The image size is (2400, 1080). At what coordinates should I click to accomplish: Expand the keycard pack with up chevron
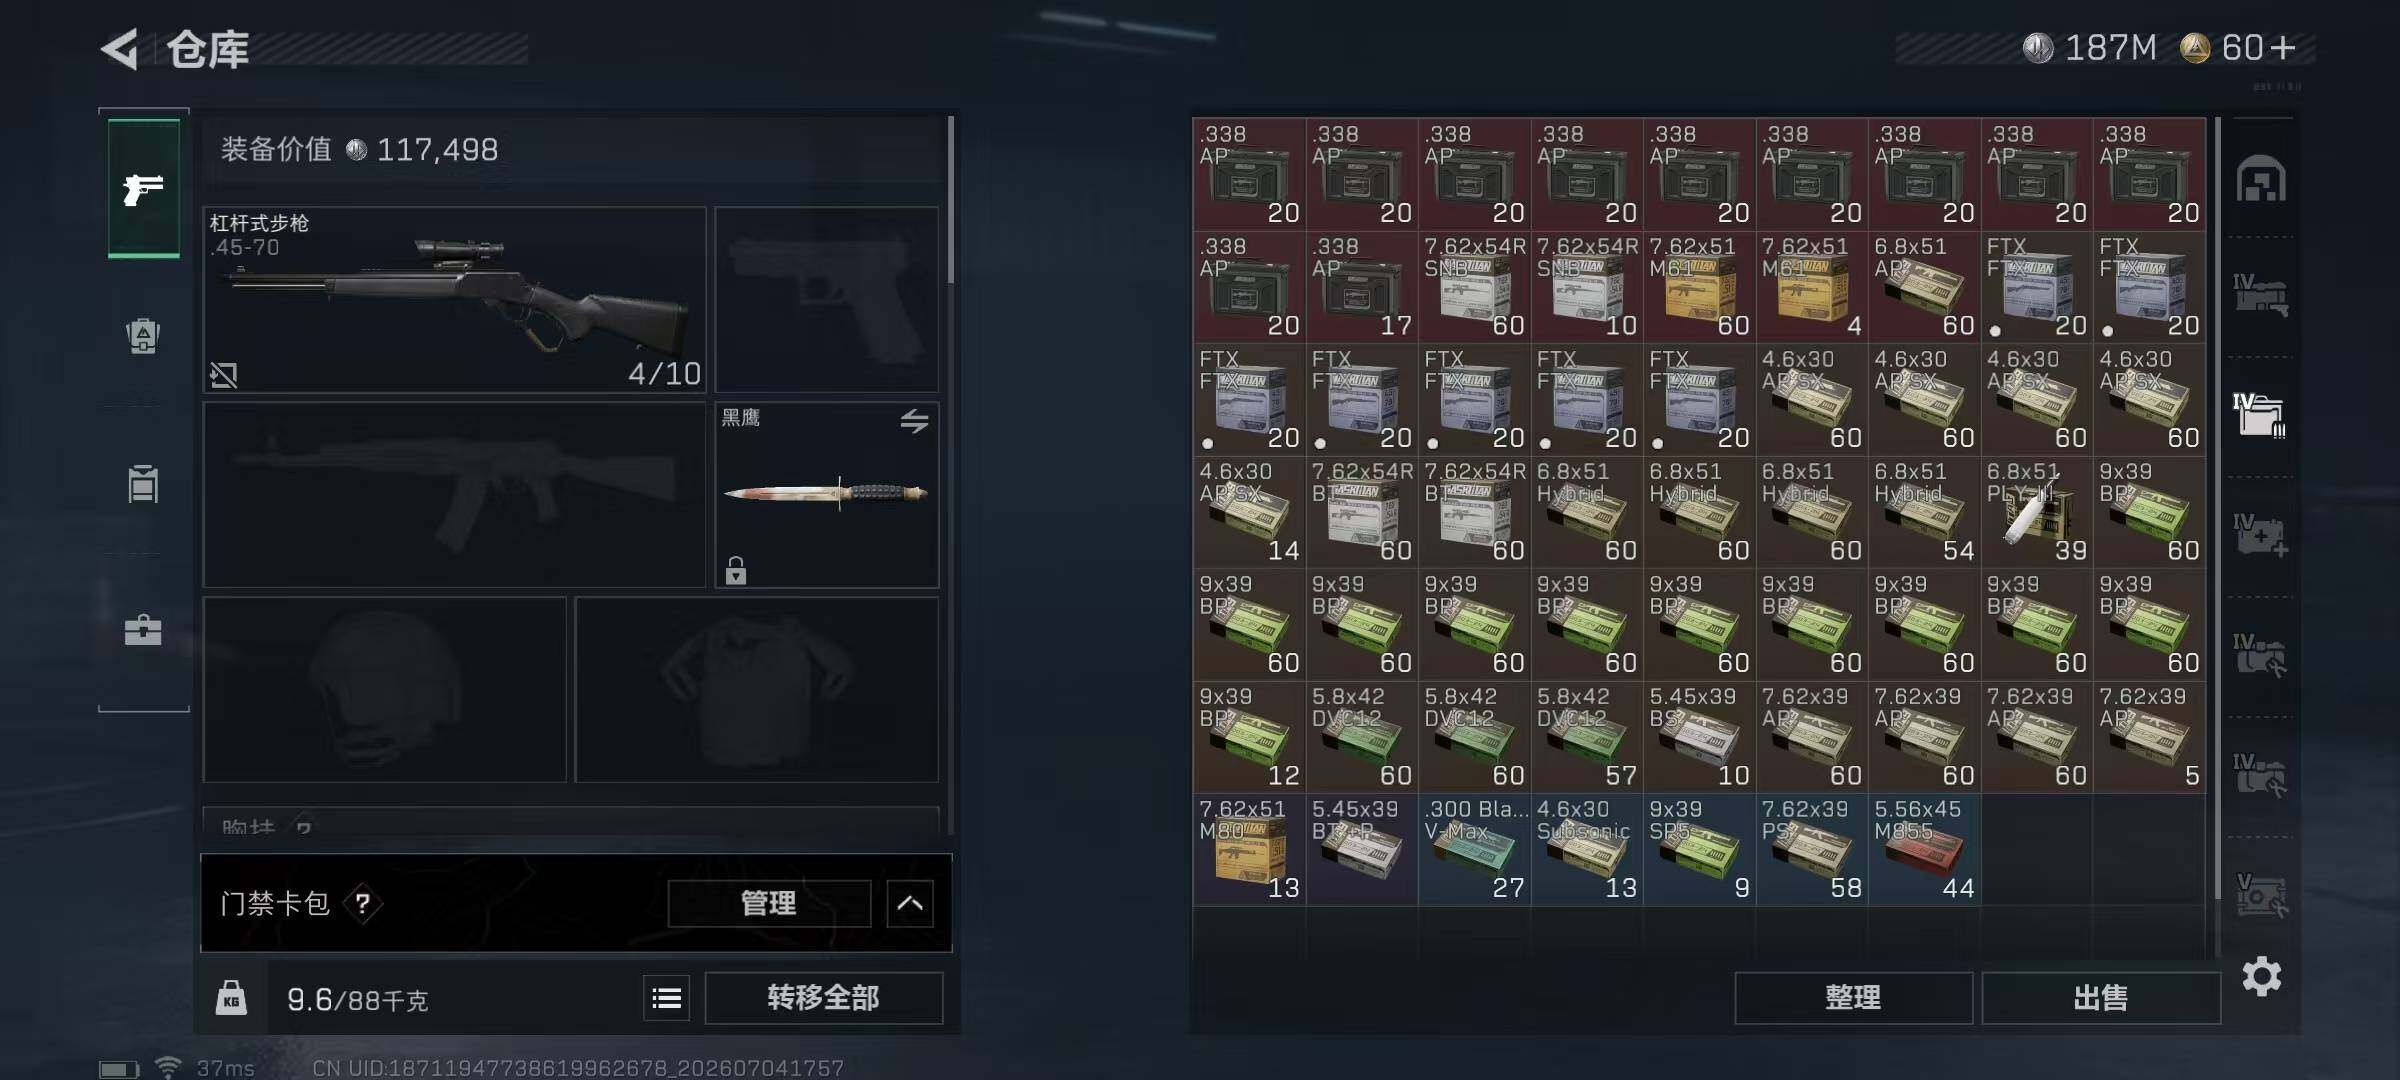910,904
